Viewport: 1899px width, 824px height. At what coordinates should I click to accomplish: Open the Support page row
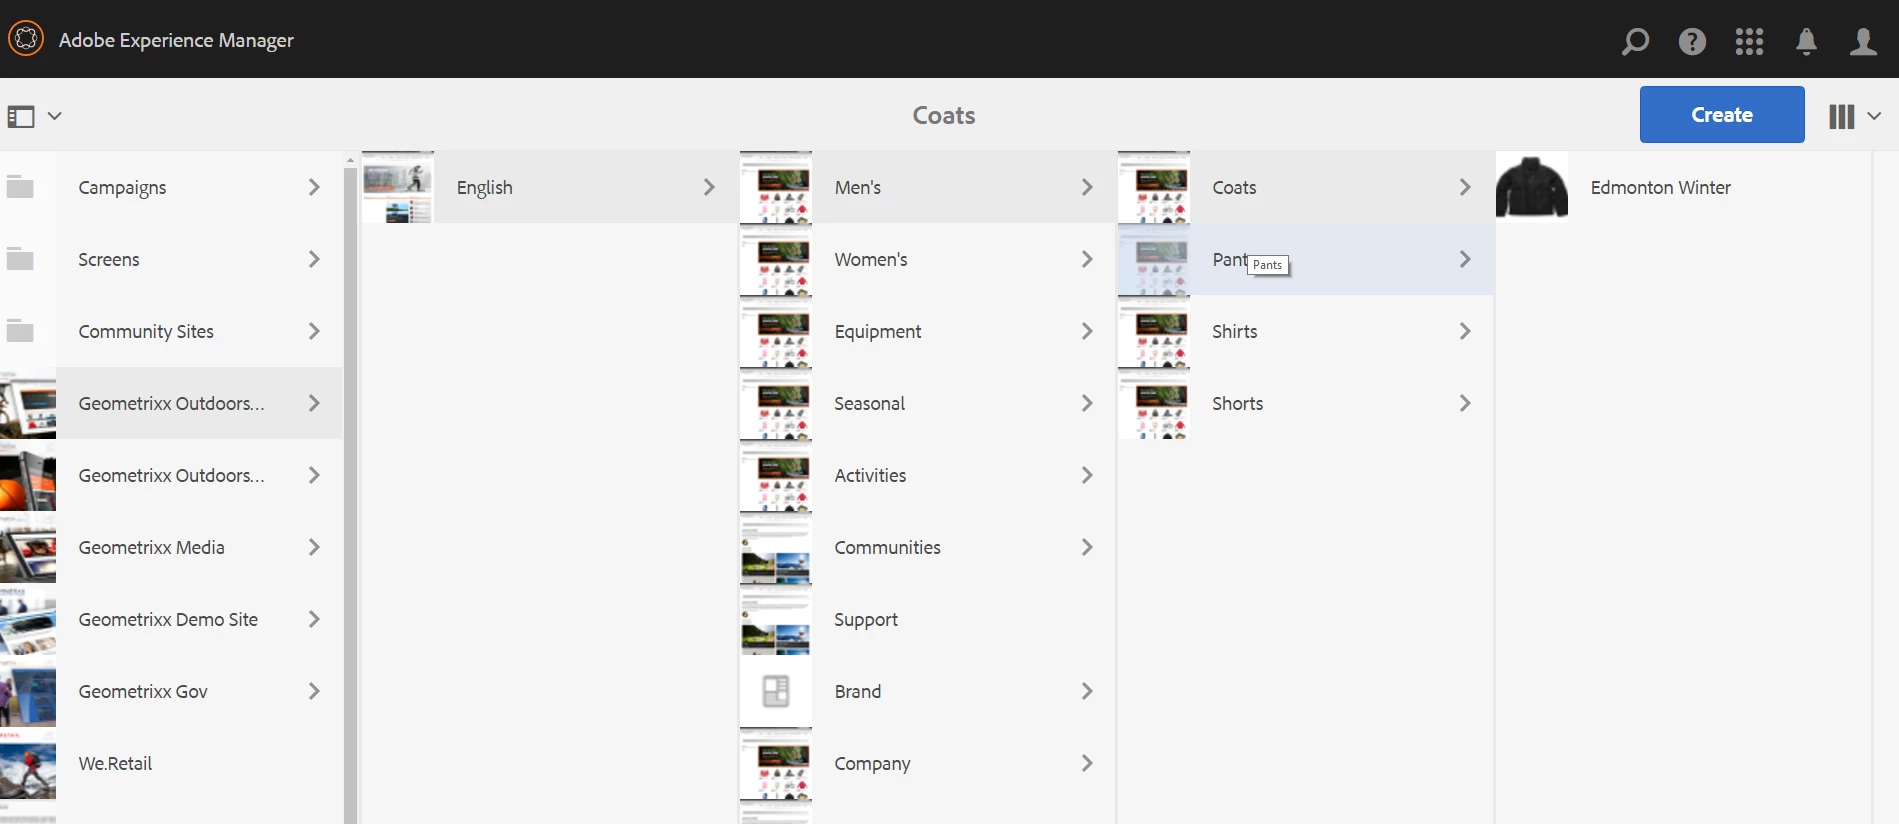click(x=927, y=619)
